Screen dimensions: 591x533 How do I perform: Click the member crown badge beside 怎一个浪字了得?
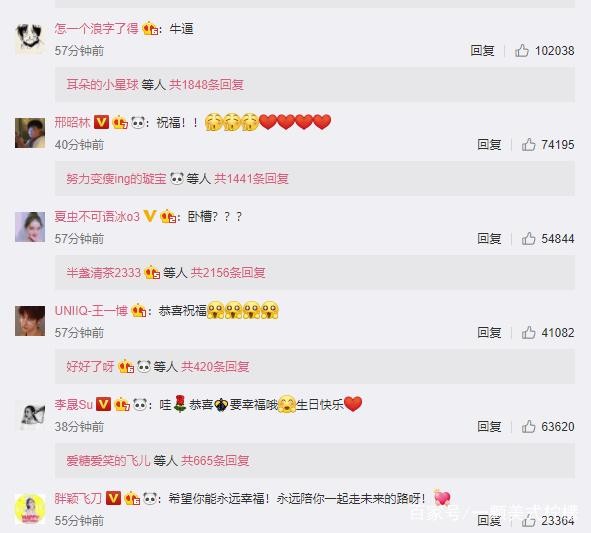click(150, 28)
